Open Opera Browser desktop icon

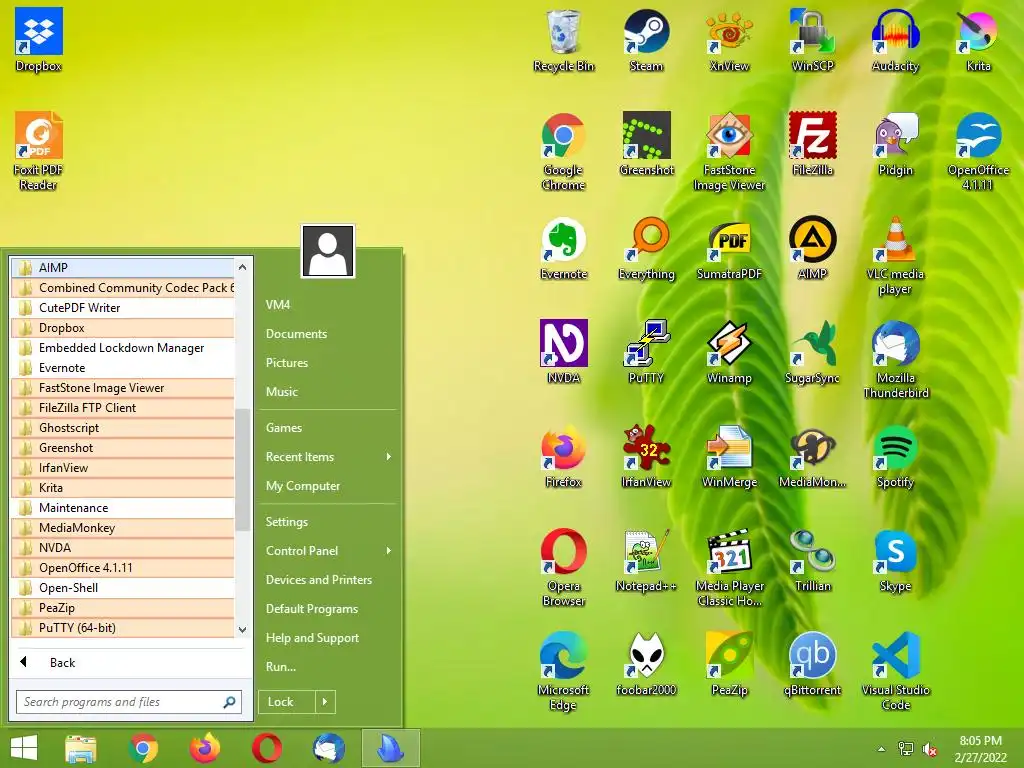pos(564,567)
